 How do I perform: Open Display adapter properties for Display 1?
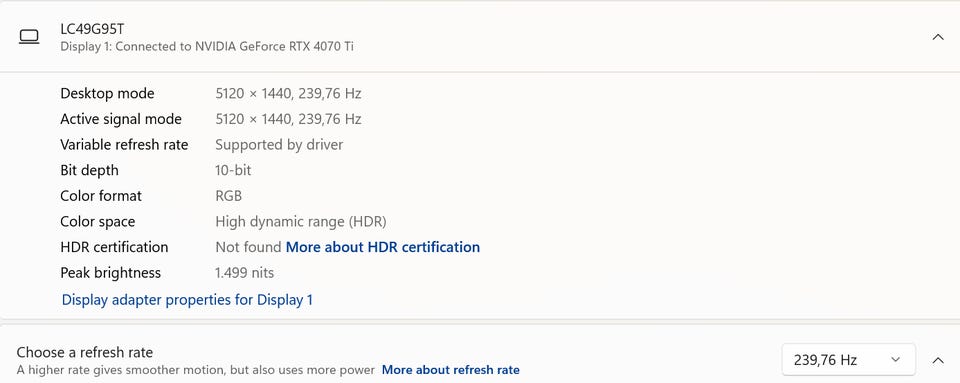click(x=187, y=300)
